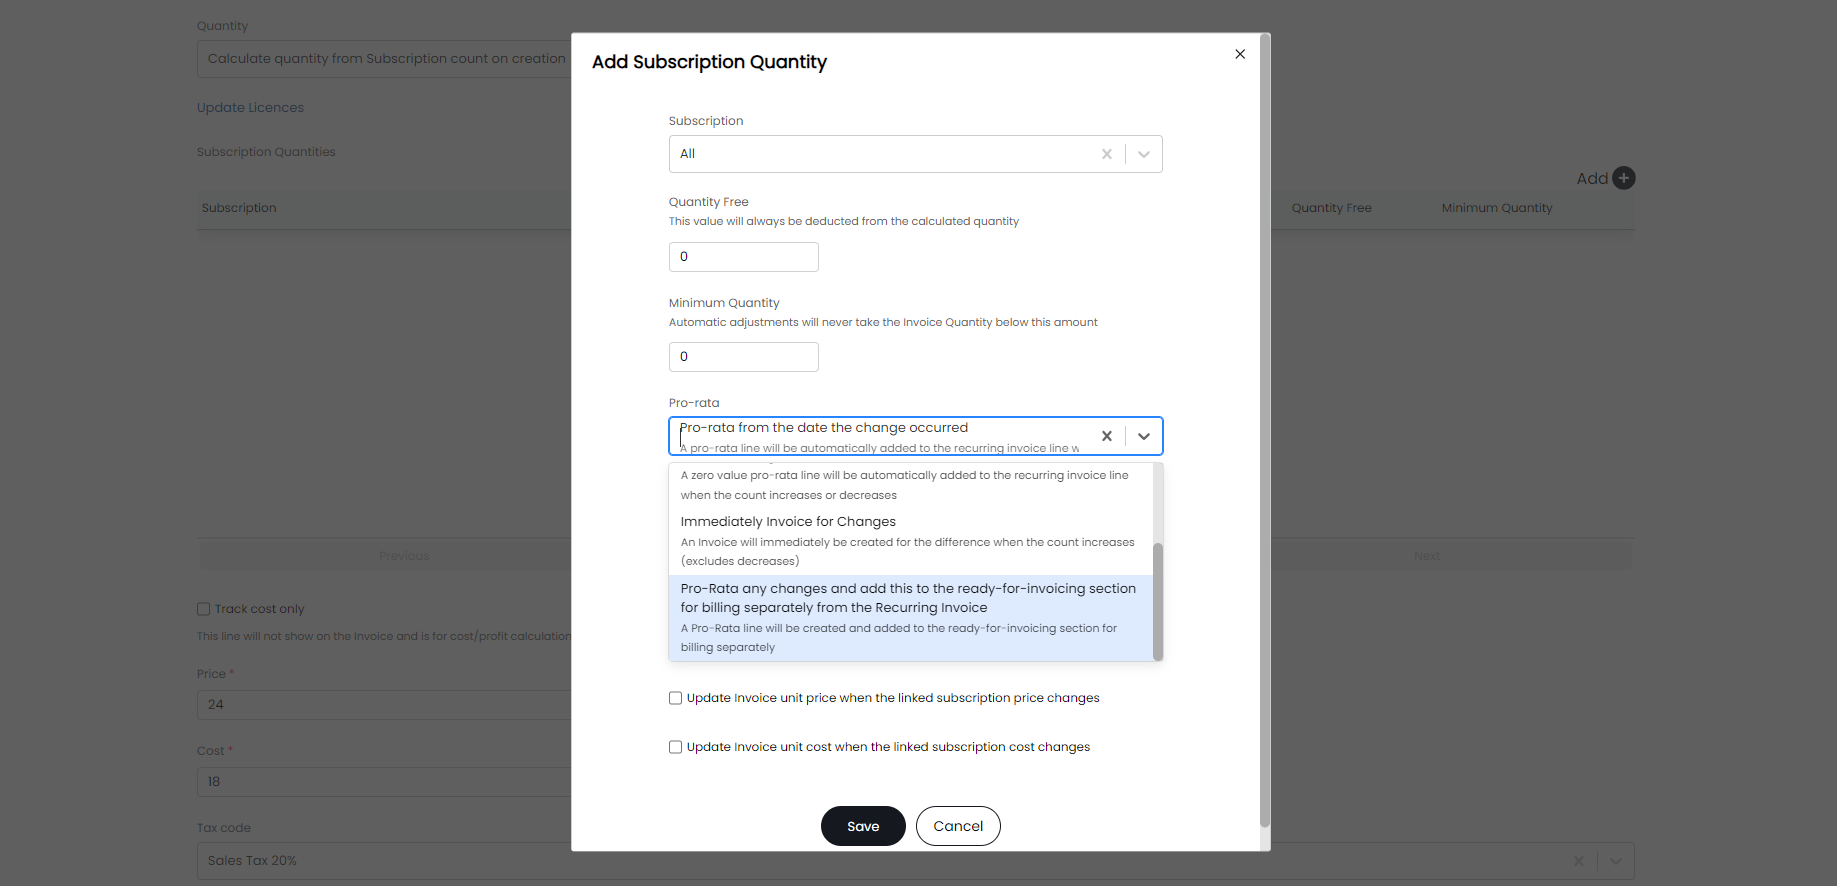Tick the Track cost only checkbox
The width and height of the screenshot is (1837, 886).
click(204, 609)
